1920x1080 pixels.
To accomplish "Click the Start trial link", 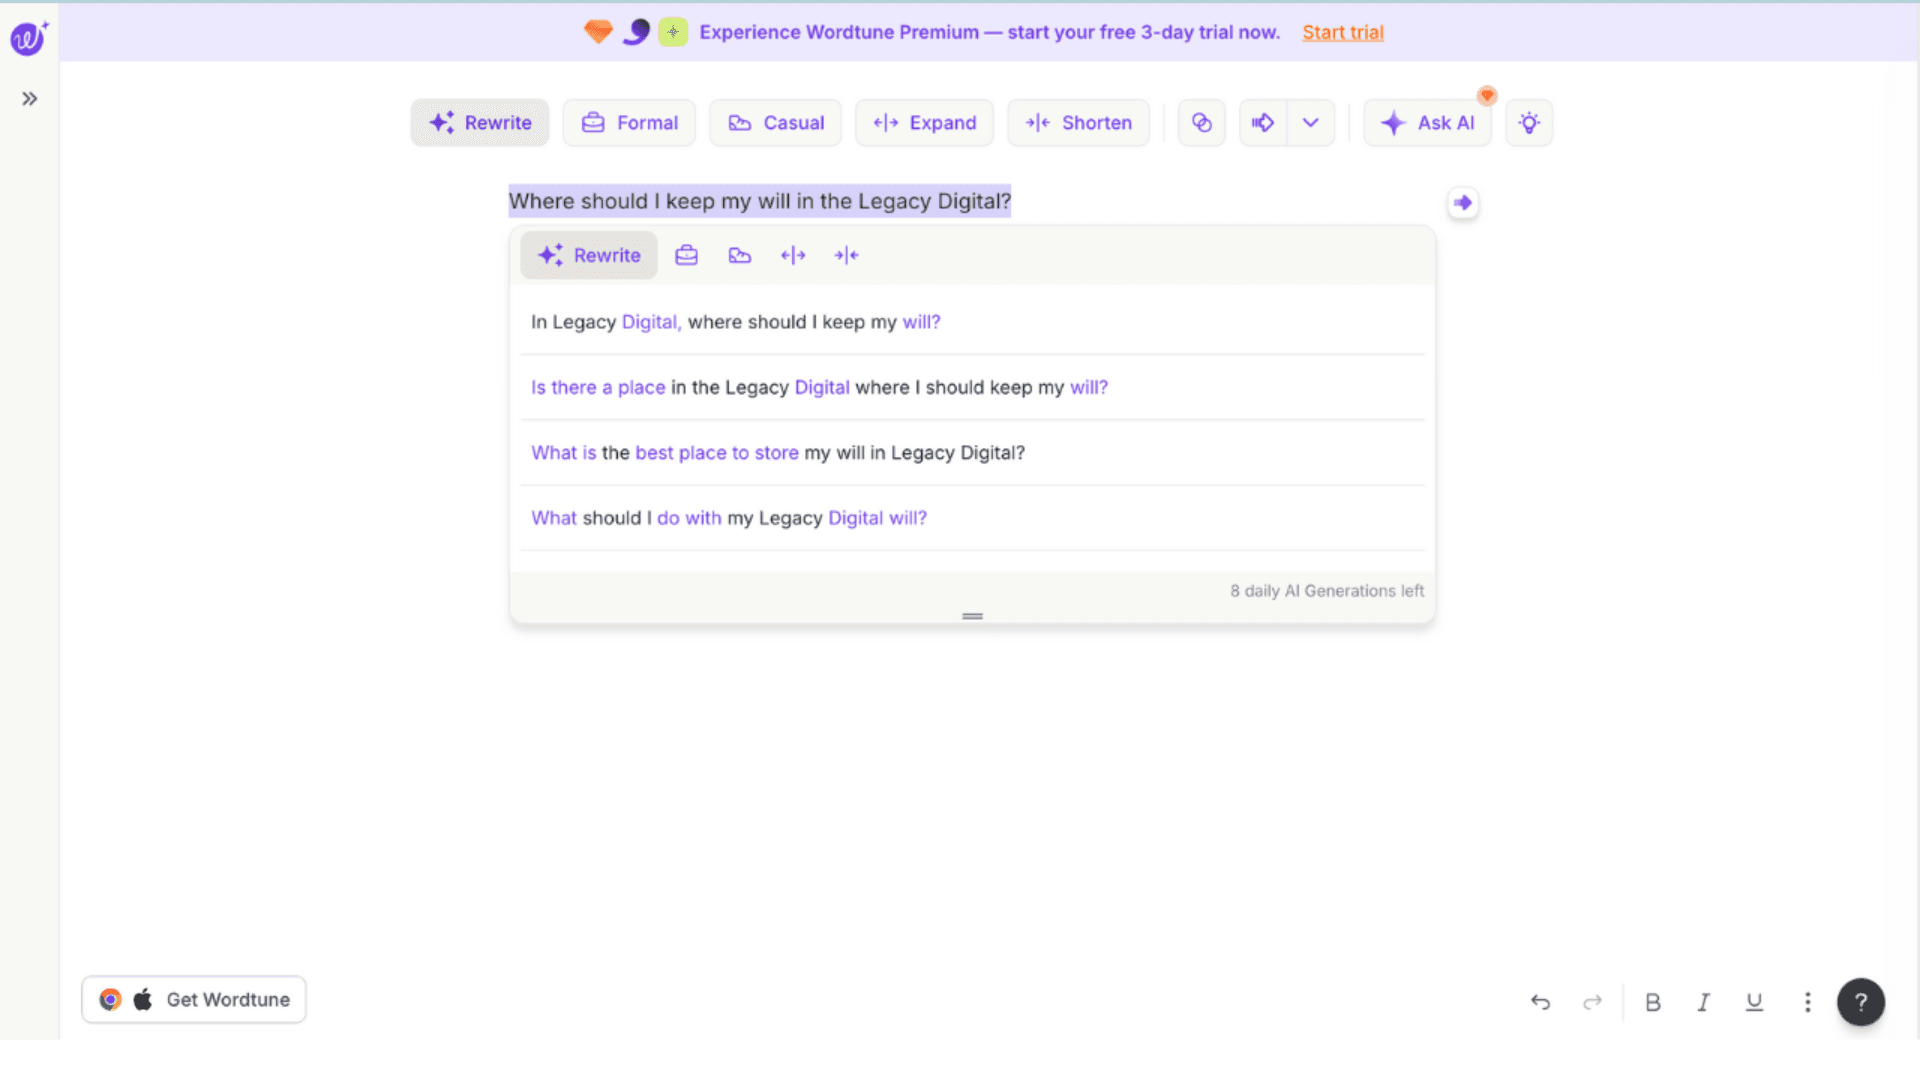I will tap(1342, 32).
